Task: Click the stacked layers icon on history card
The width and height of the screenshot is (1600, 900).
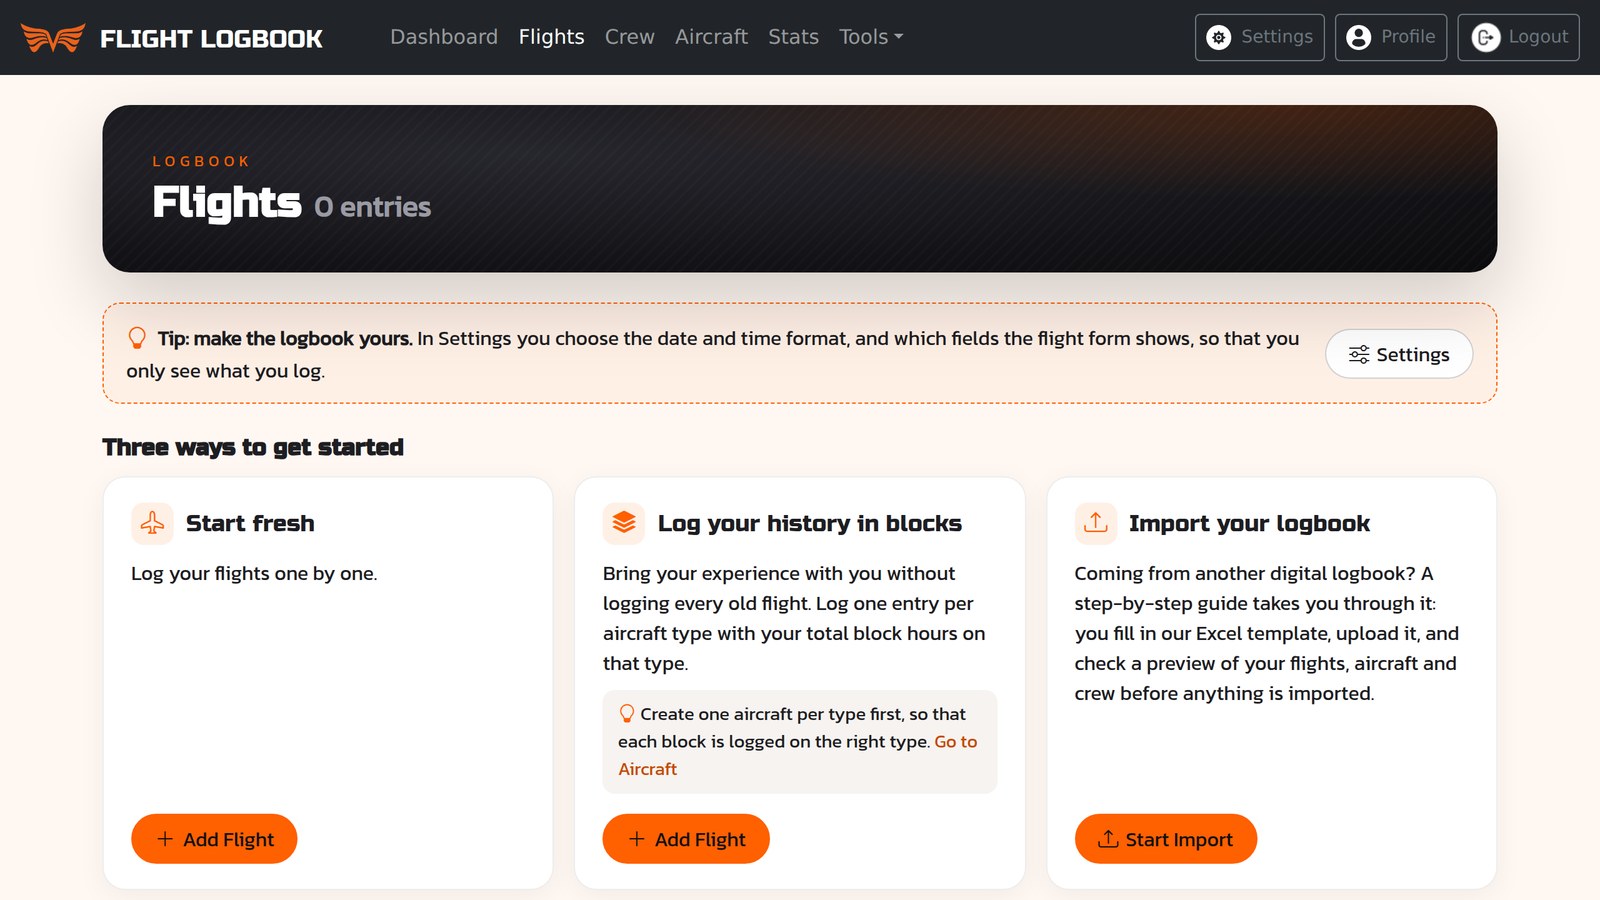Action: point(624,523)
